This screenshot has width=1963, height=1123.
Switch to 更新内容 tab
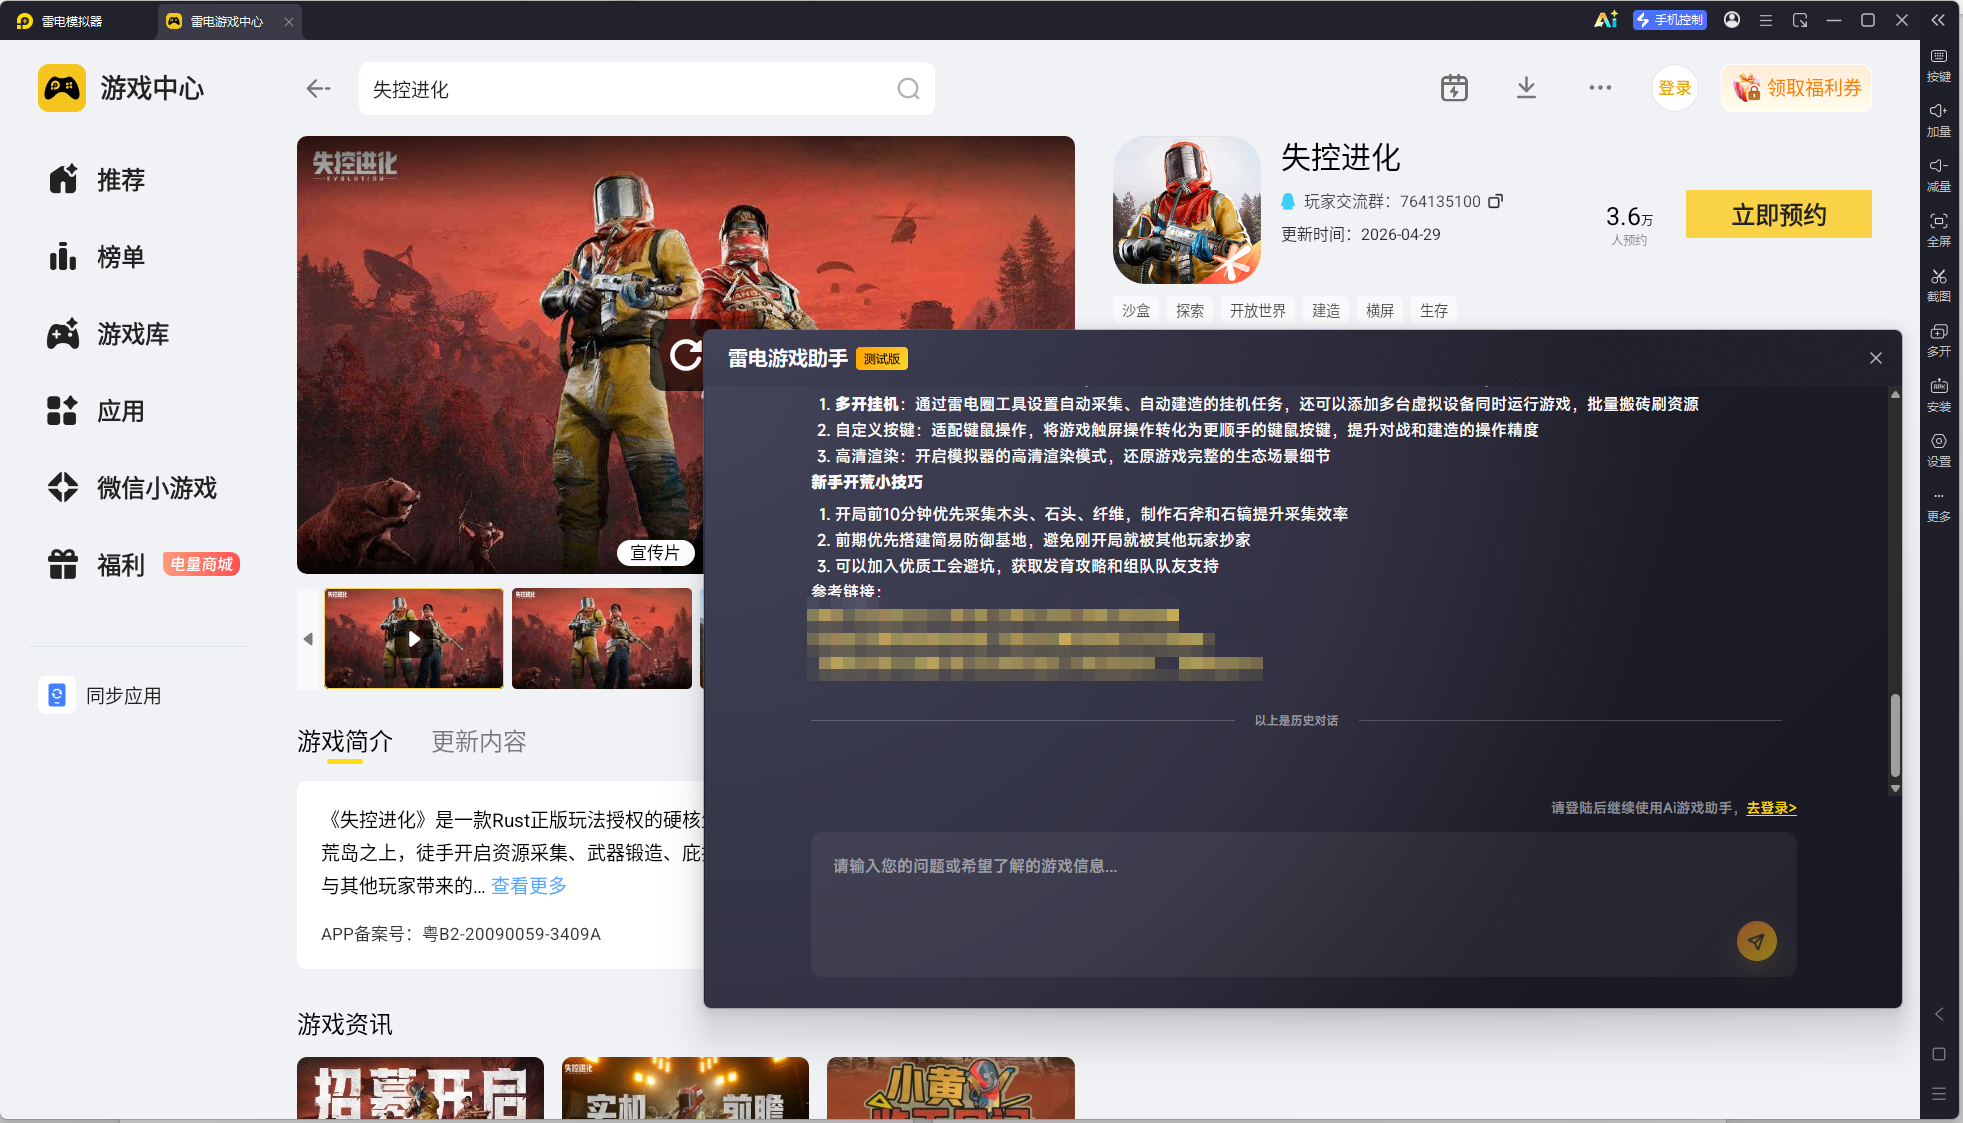point(479,742)
